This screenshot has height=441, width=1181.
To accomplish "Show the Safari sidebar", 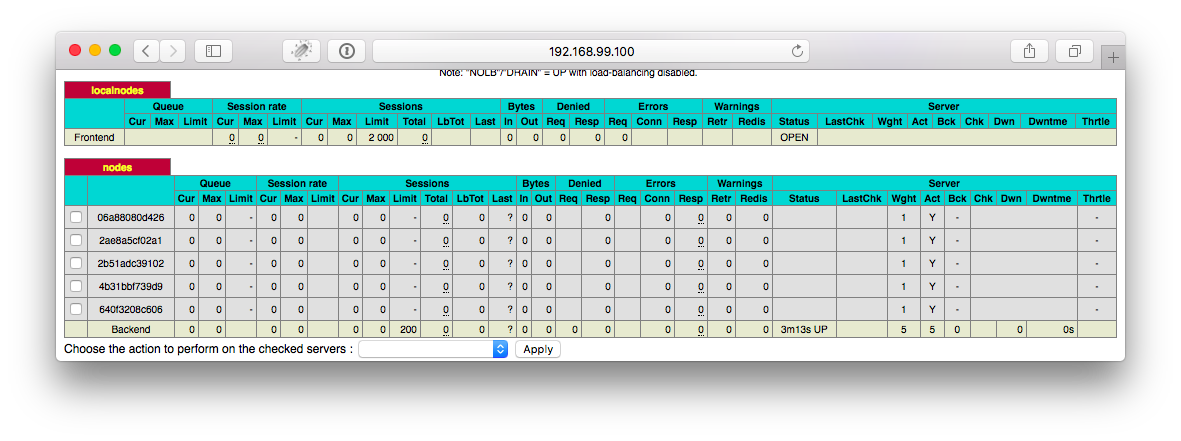I will click(213, 51).
